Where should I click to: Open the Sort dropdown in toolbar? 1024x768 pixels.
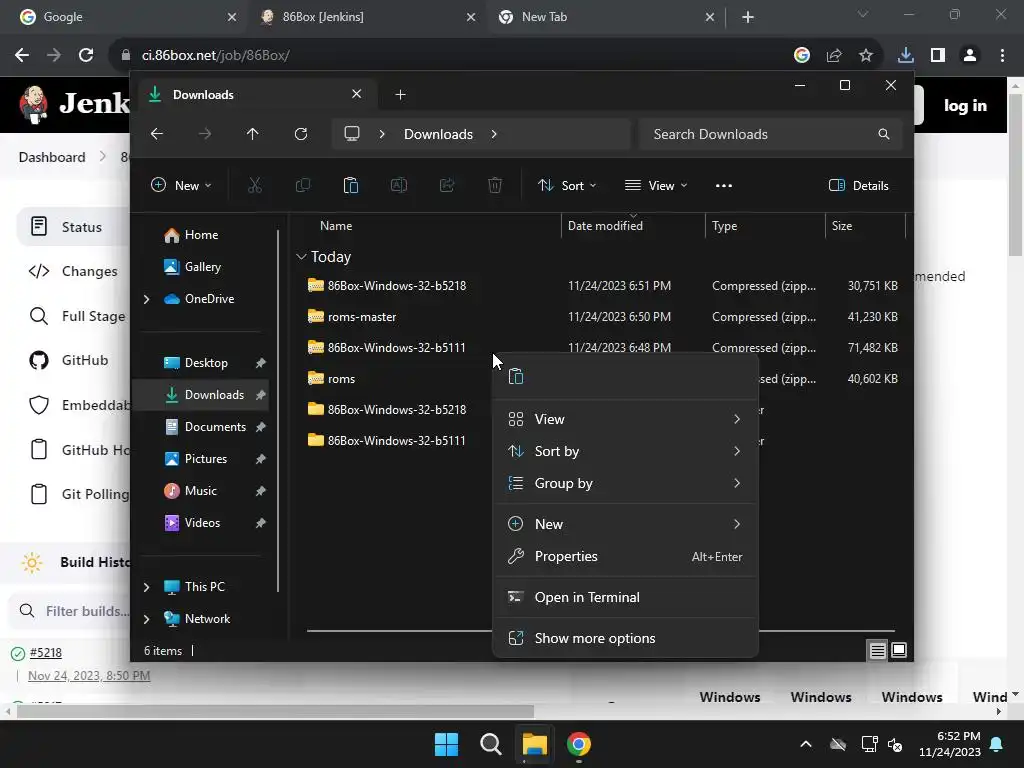pyautogui.click(x=567, y=185)
